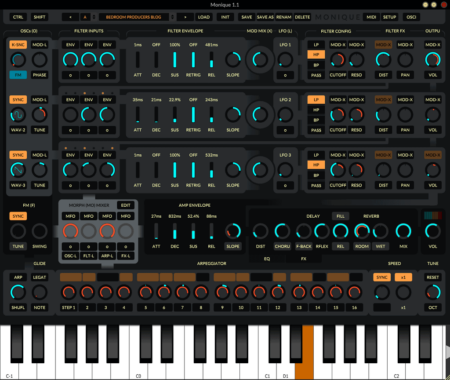Click the OCT tune knob
The width and height of the screenshot is (450, 380).
pyautogui.click(x=433, y=292)
